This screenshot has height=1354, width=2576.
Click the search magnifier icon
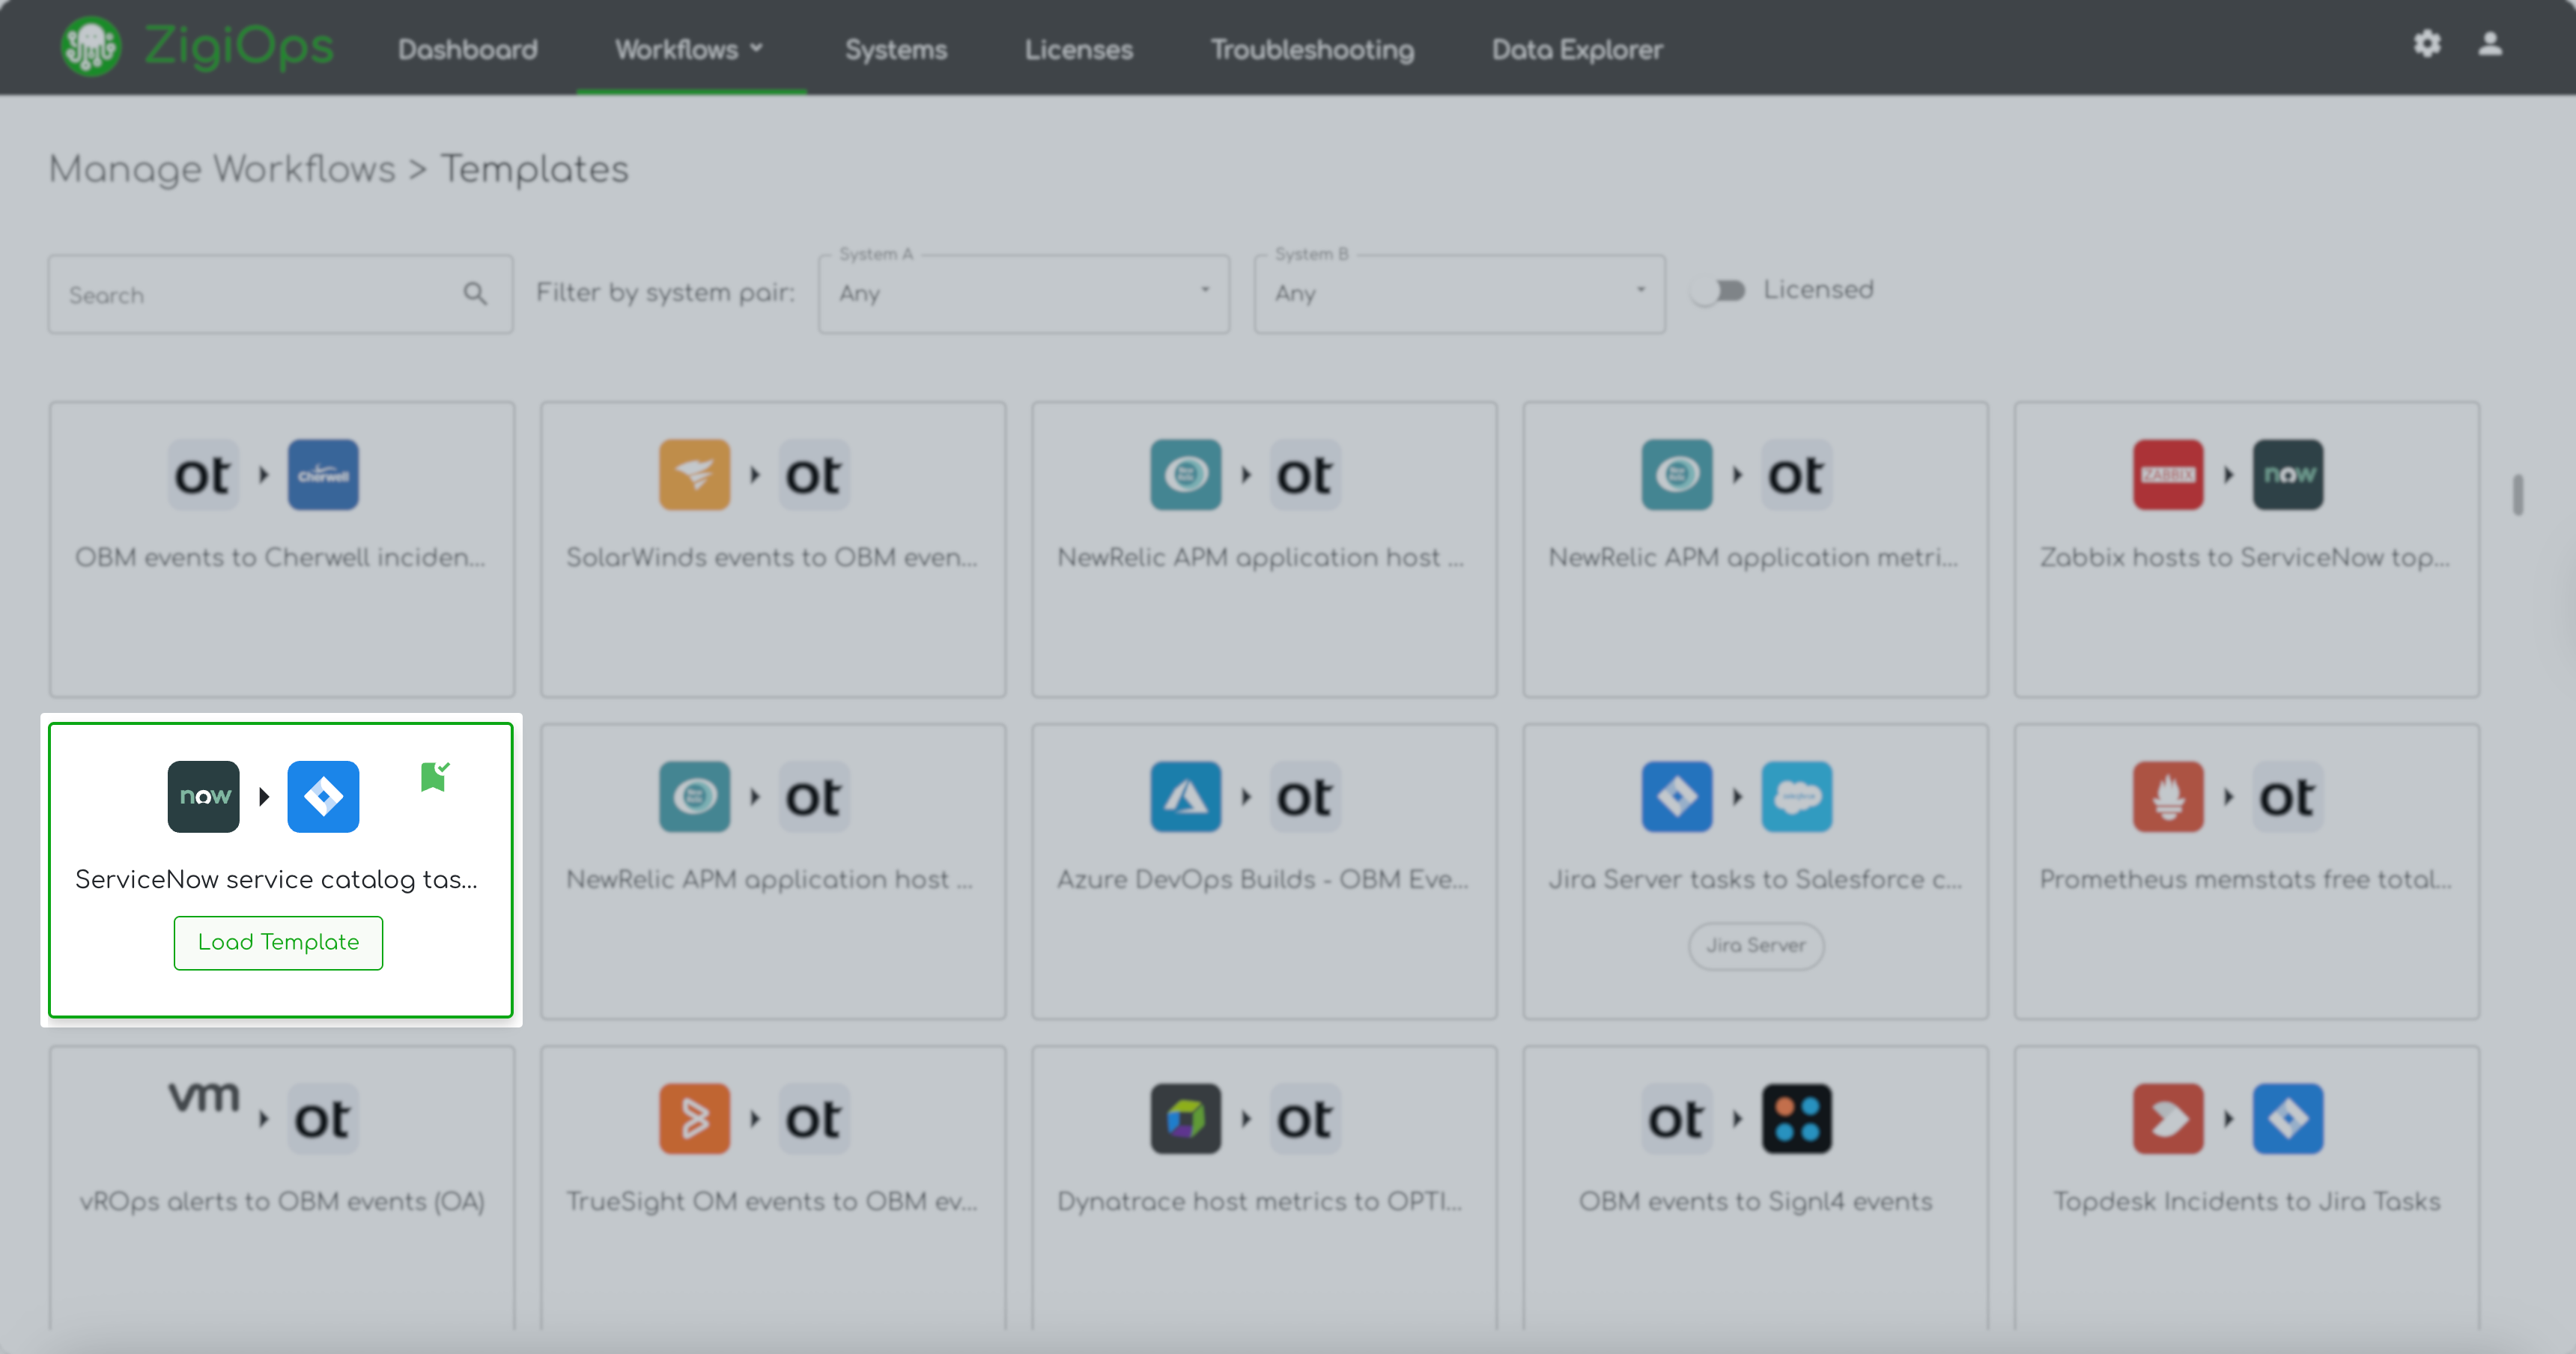[x=475, y=294]
